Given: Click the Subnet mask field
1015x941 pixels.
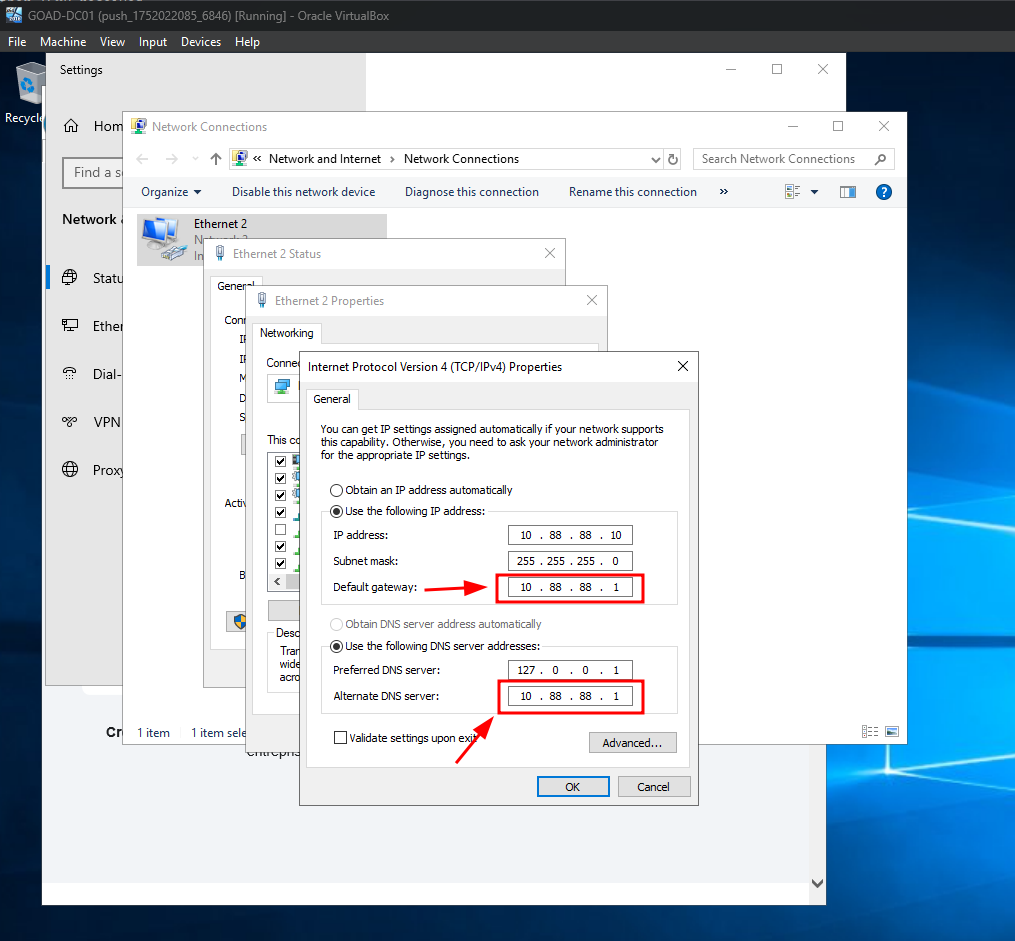Looking at the screenshot, I should [570, 561].
